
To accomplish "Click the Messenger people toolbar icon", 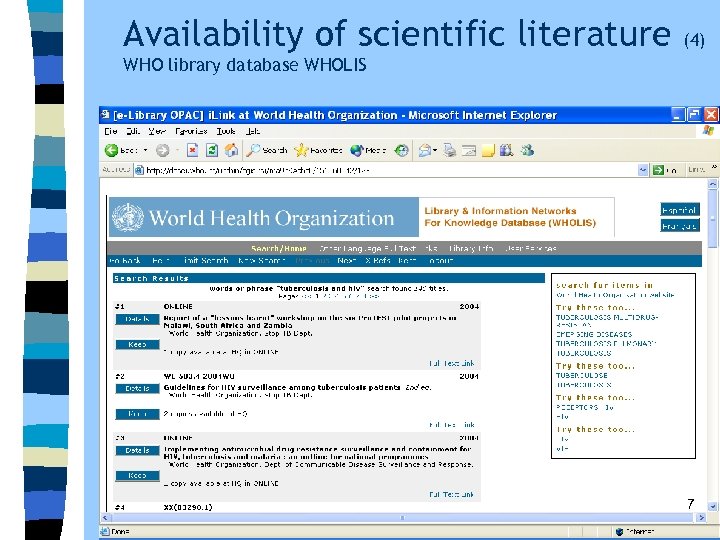I will (527, 150).
